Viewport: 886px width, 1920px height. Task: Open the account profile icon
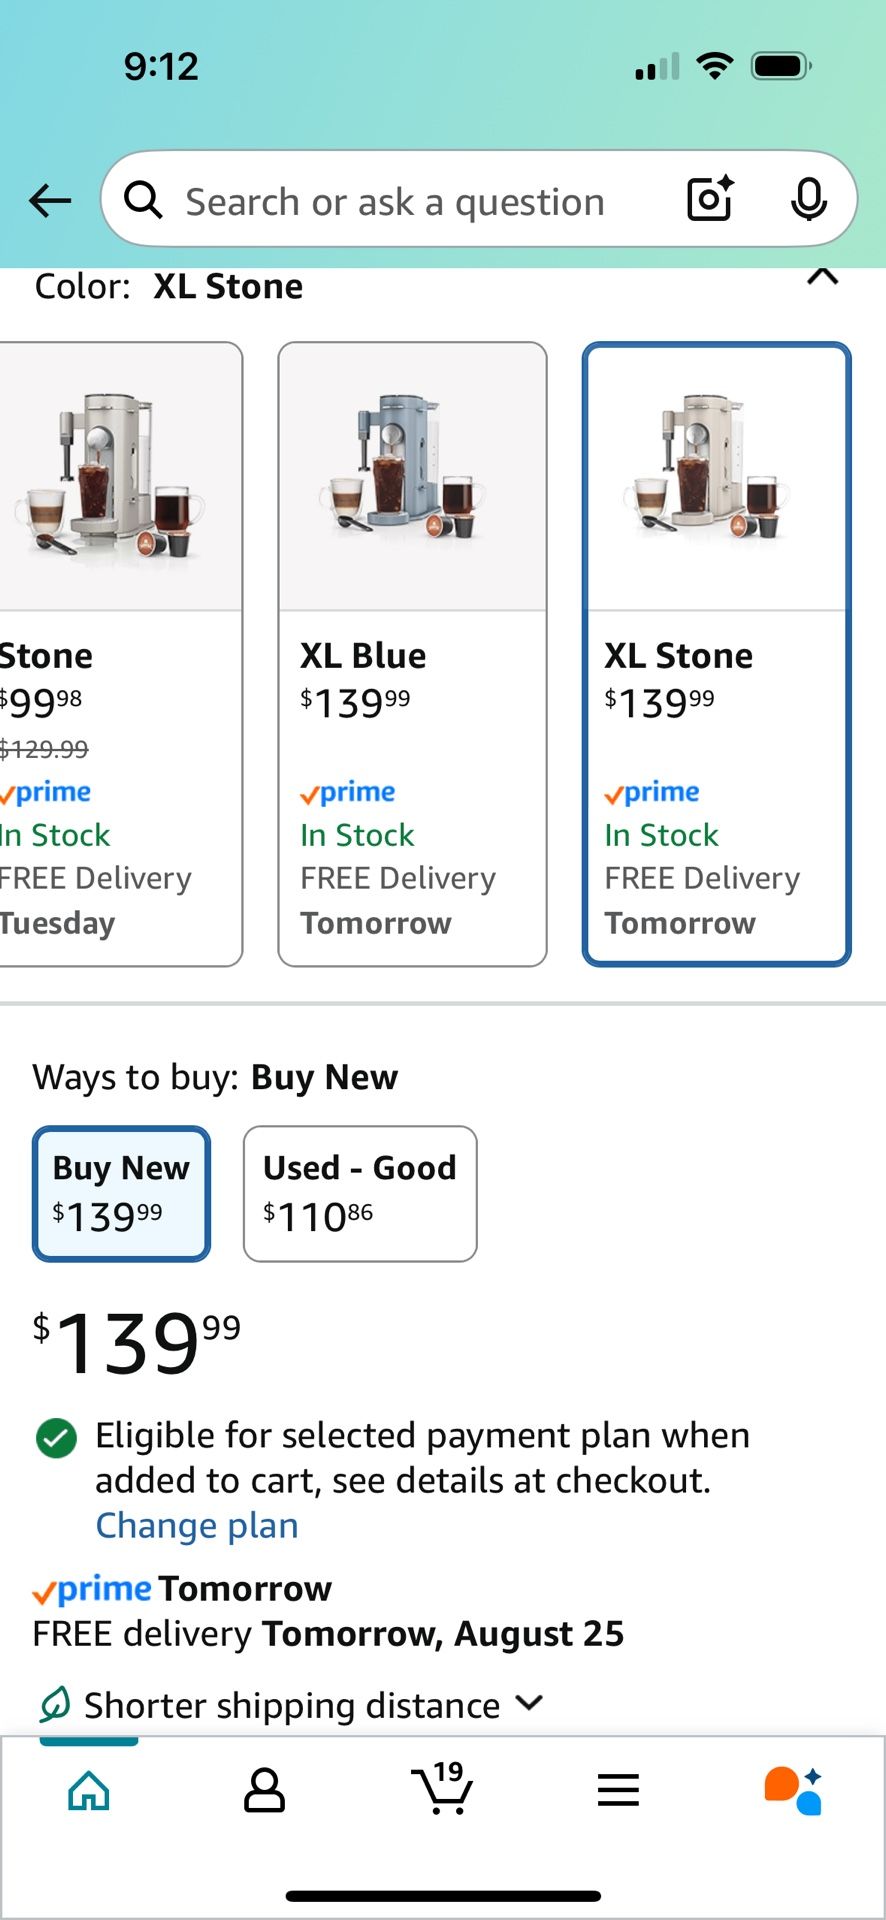(264, 1790)
